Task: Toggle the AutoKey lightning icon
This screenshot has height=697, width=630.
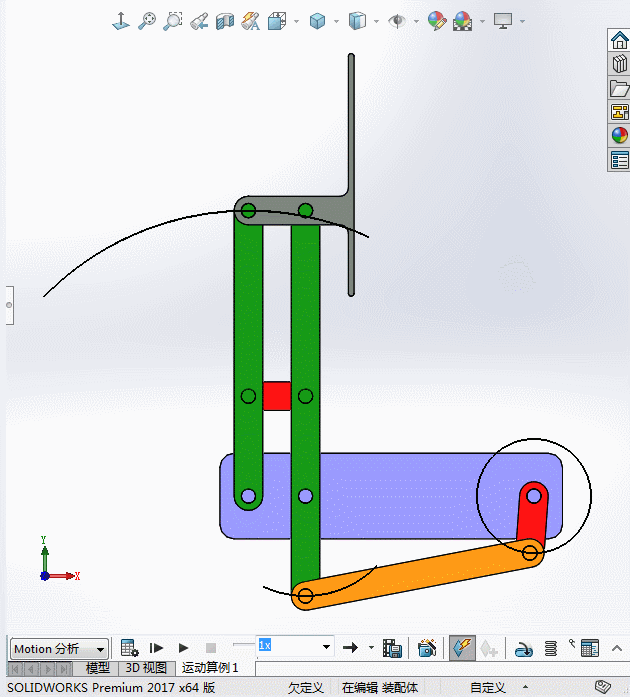Action: (462, 648)
